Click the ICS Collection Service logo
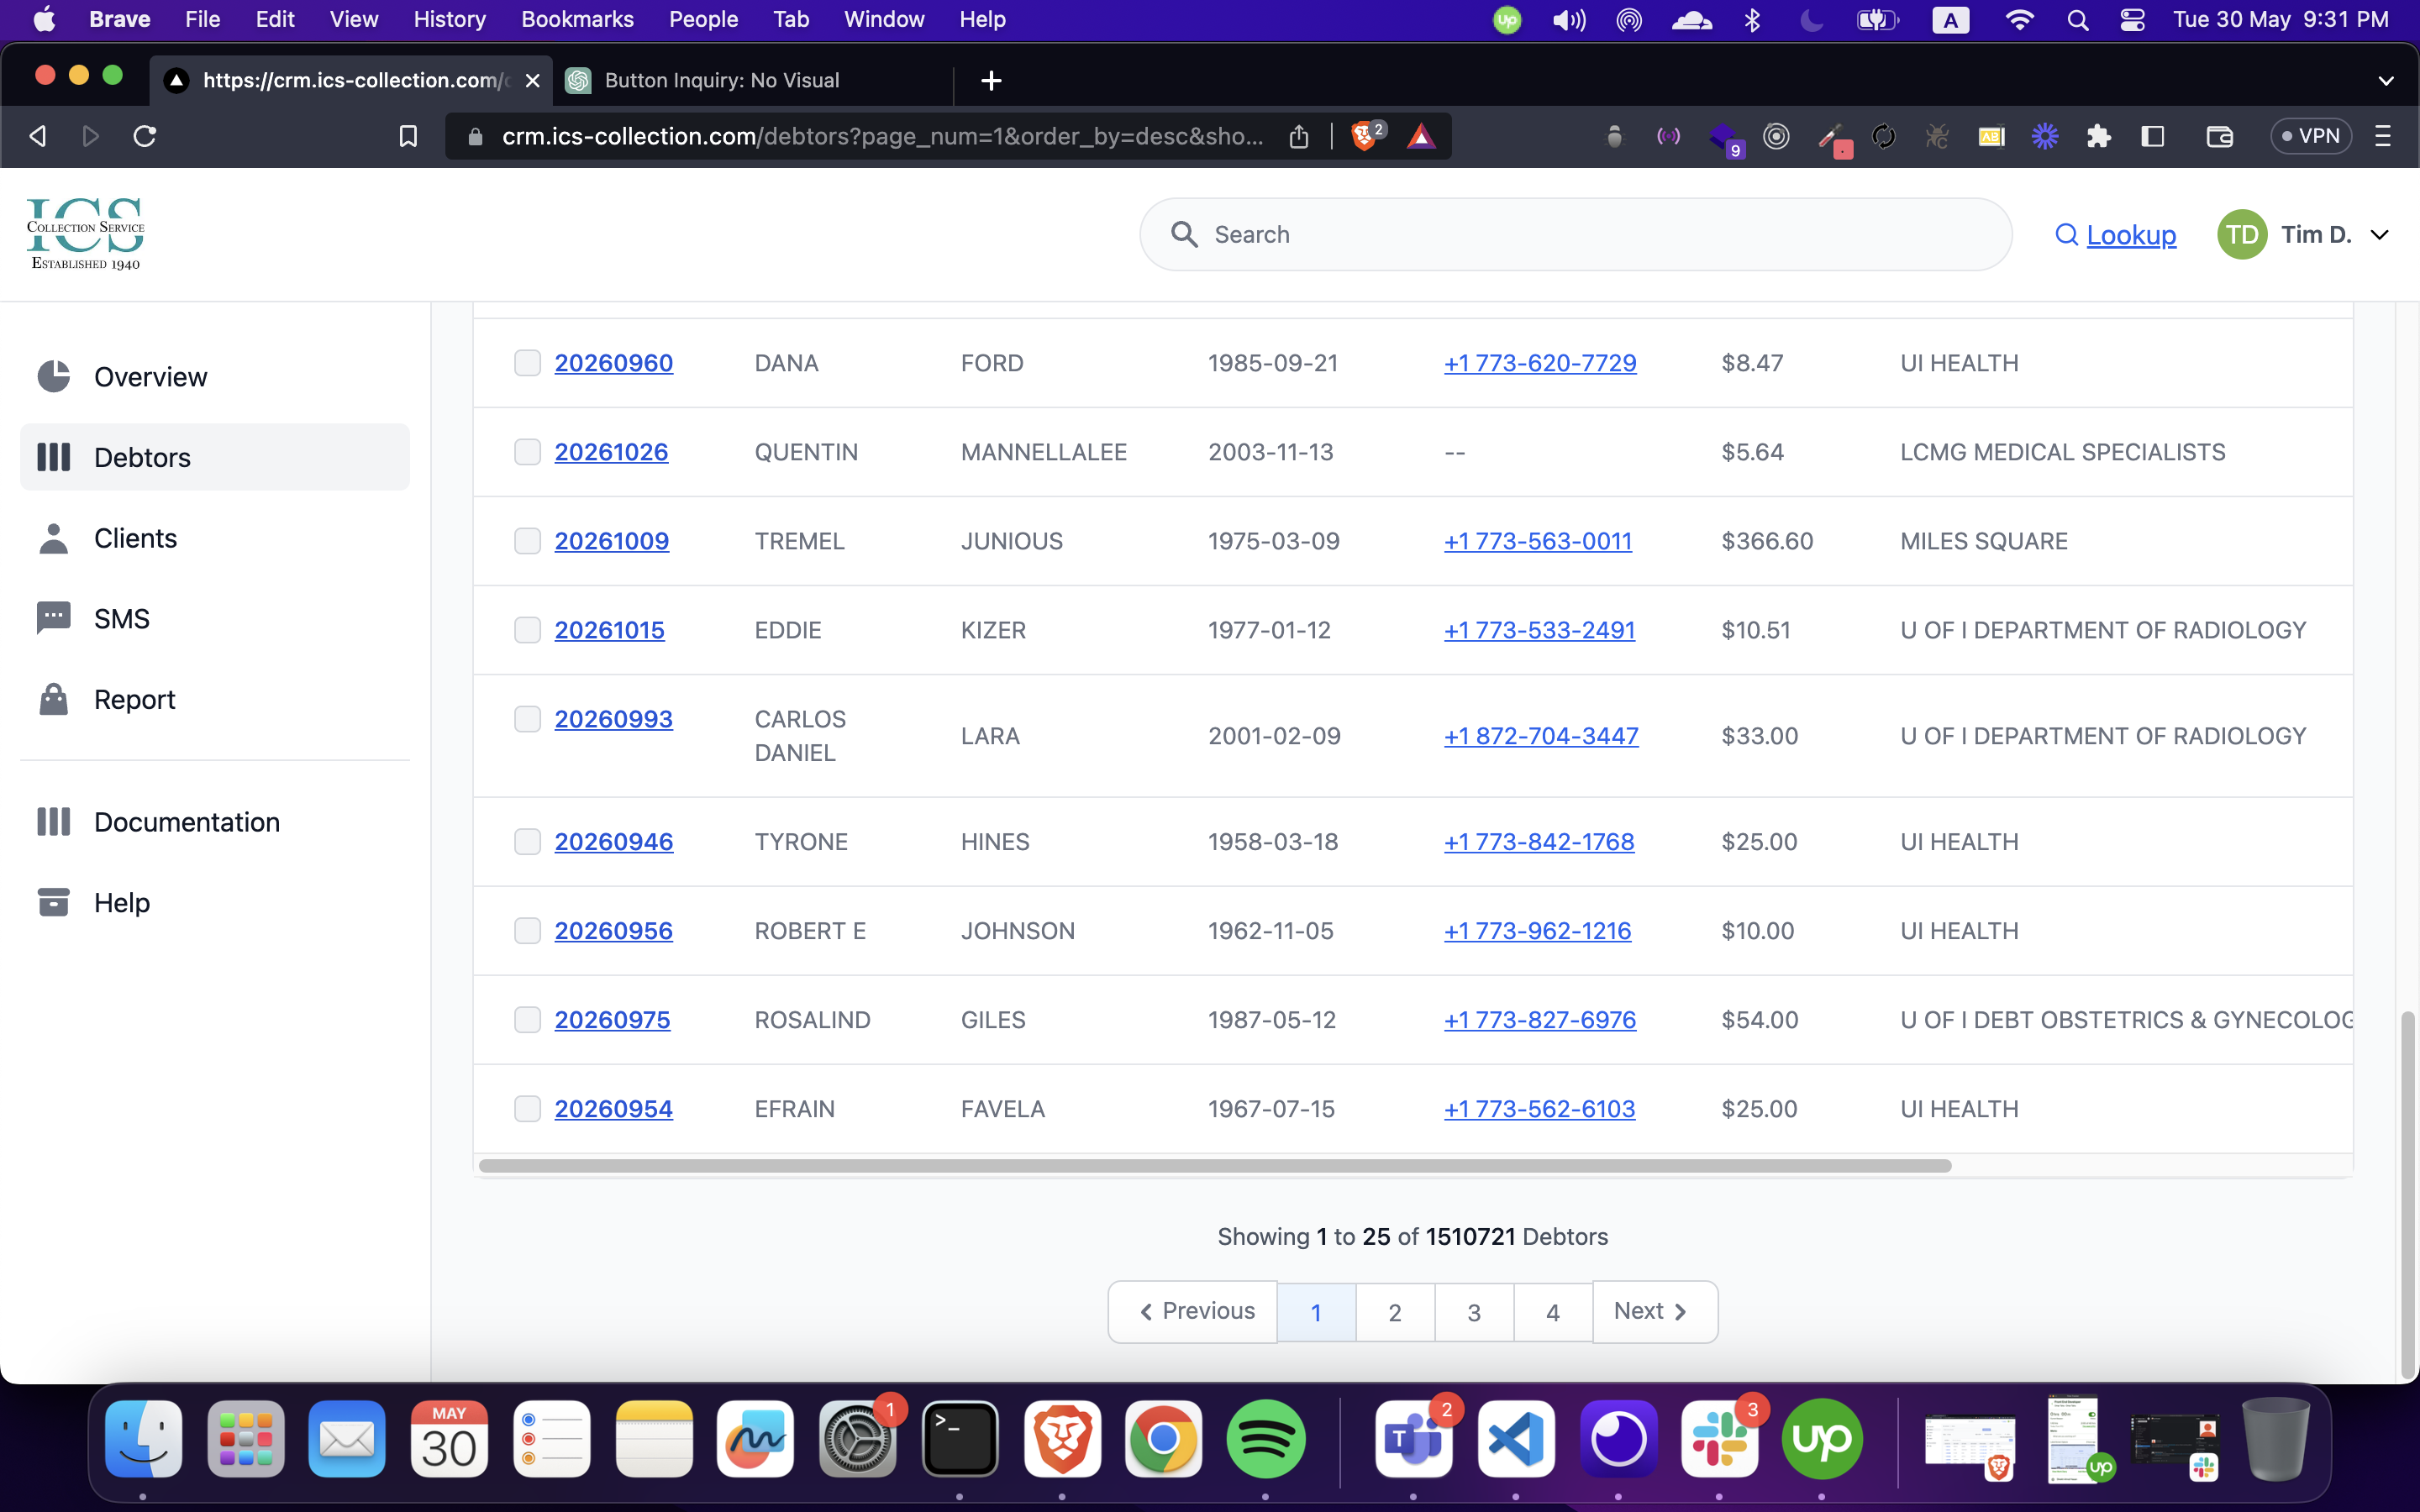Image resolution: width=2420 pixels, height=1512 pixels. (x=85, y=233)
